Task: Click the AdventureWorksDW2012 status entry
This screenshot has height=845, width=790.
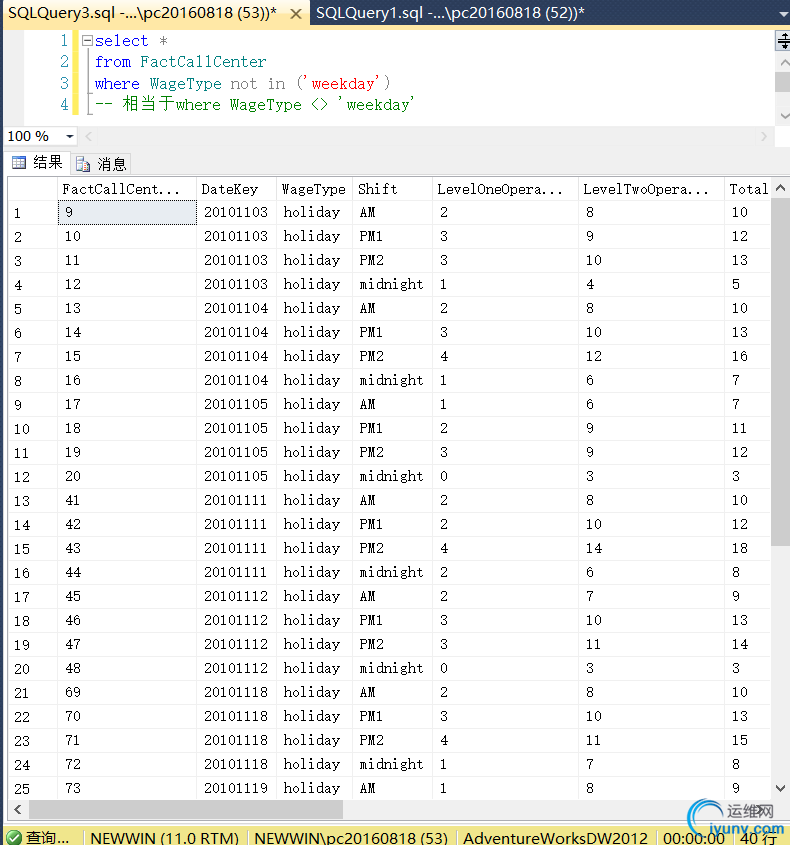Action: (555, 837)
